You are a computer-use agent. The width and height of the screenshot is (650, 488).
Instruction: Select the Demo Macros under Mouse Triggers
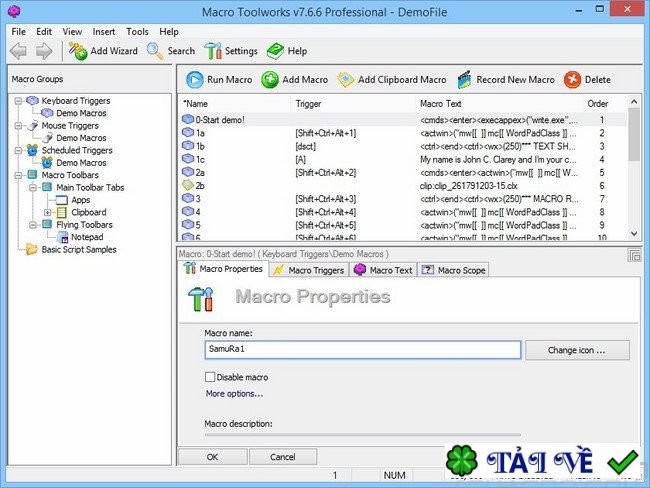coord(81,138)
